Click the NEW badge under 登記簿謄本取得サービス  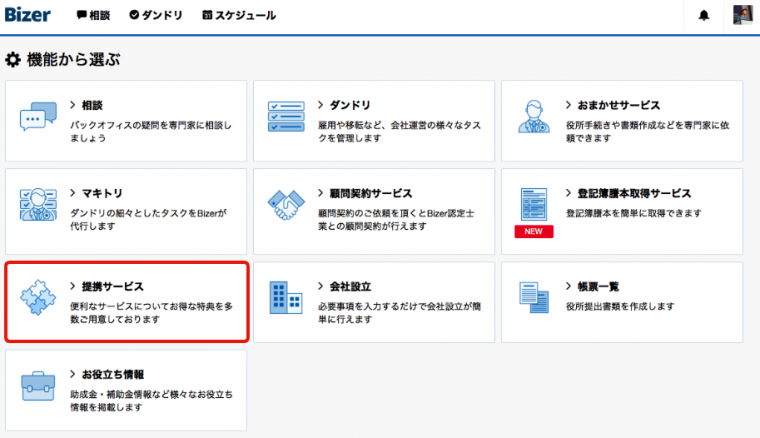tap(534, 232)
